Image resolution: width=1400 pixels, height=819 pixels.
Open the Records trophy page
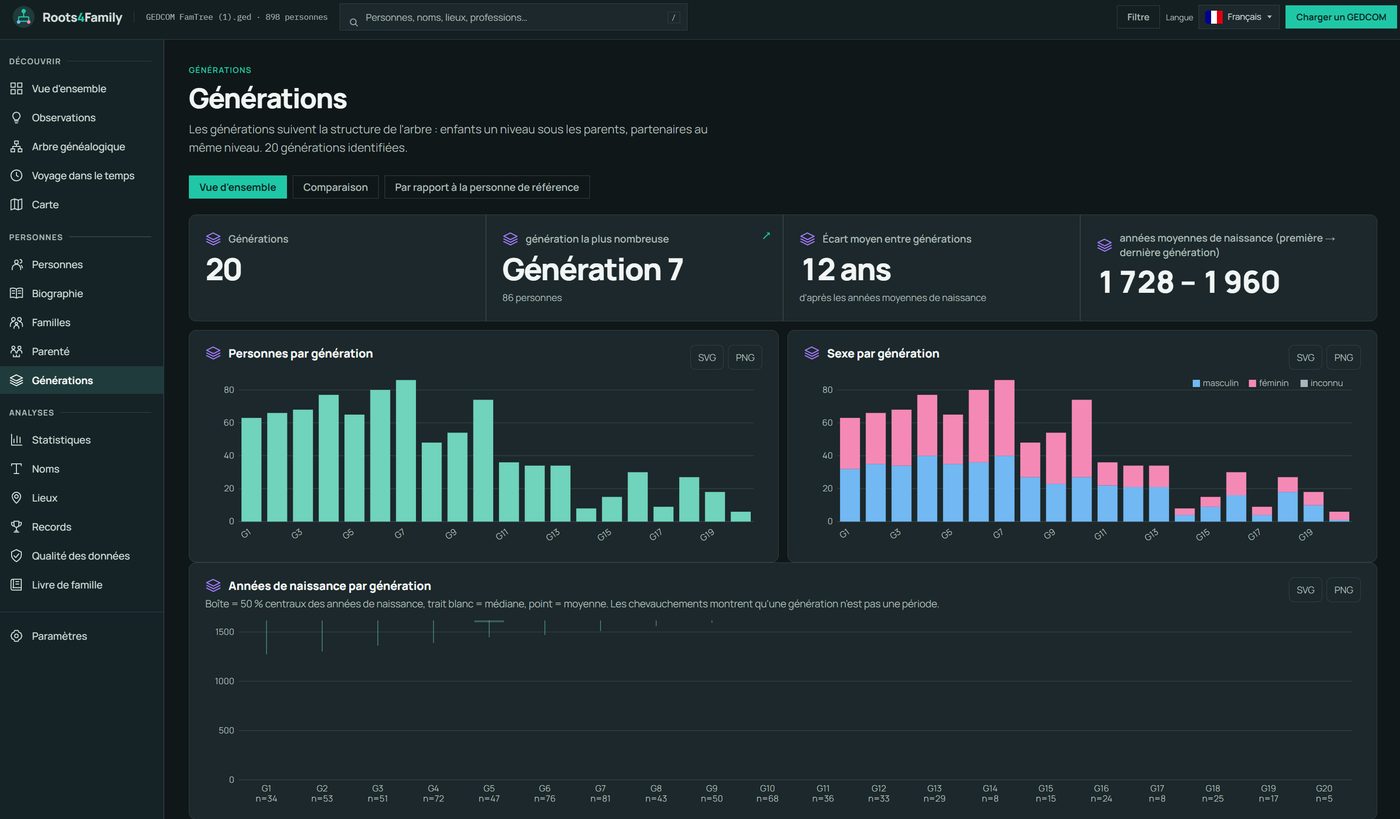[81, 527]
